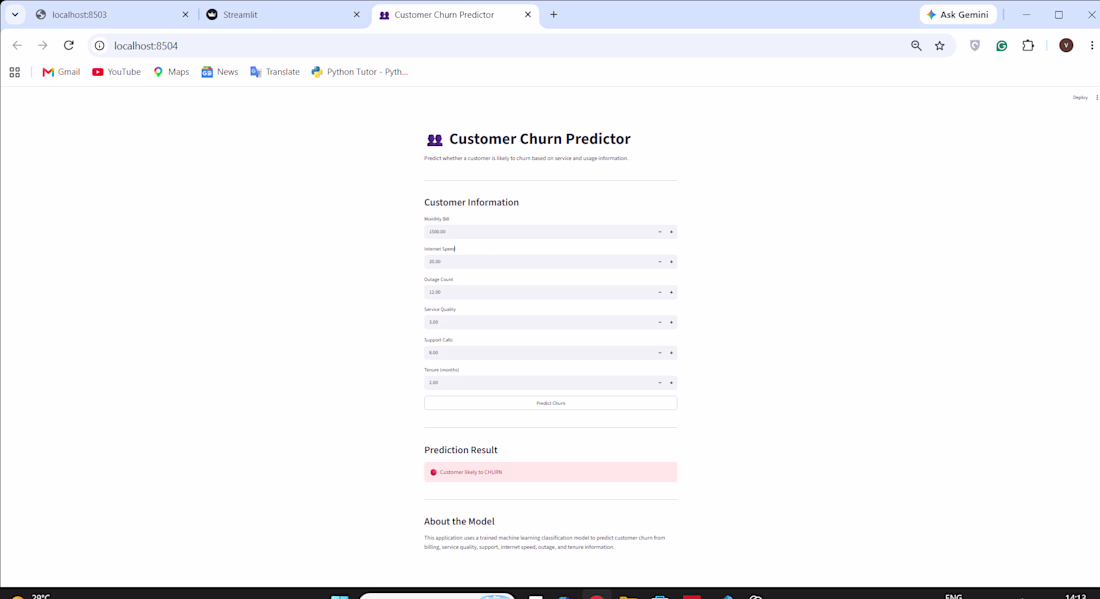Open the News bookmark
Screen dimensions: 1100x599
(x=220, y=72)
